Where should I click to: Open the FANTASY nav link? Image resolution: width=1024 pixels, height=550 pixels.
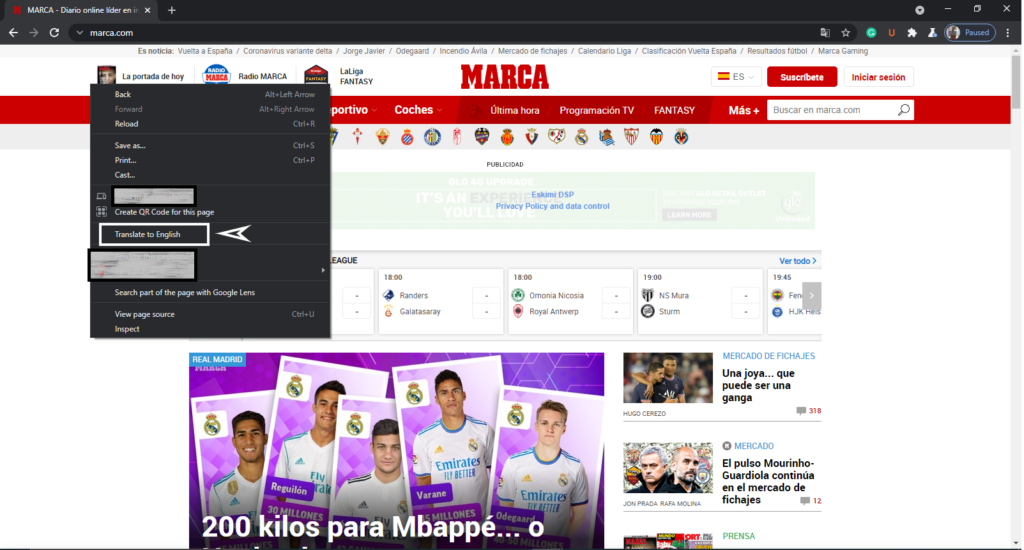tap(675, 110)
